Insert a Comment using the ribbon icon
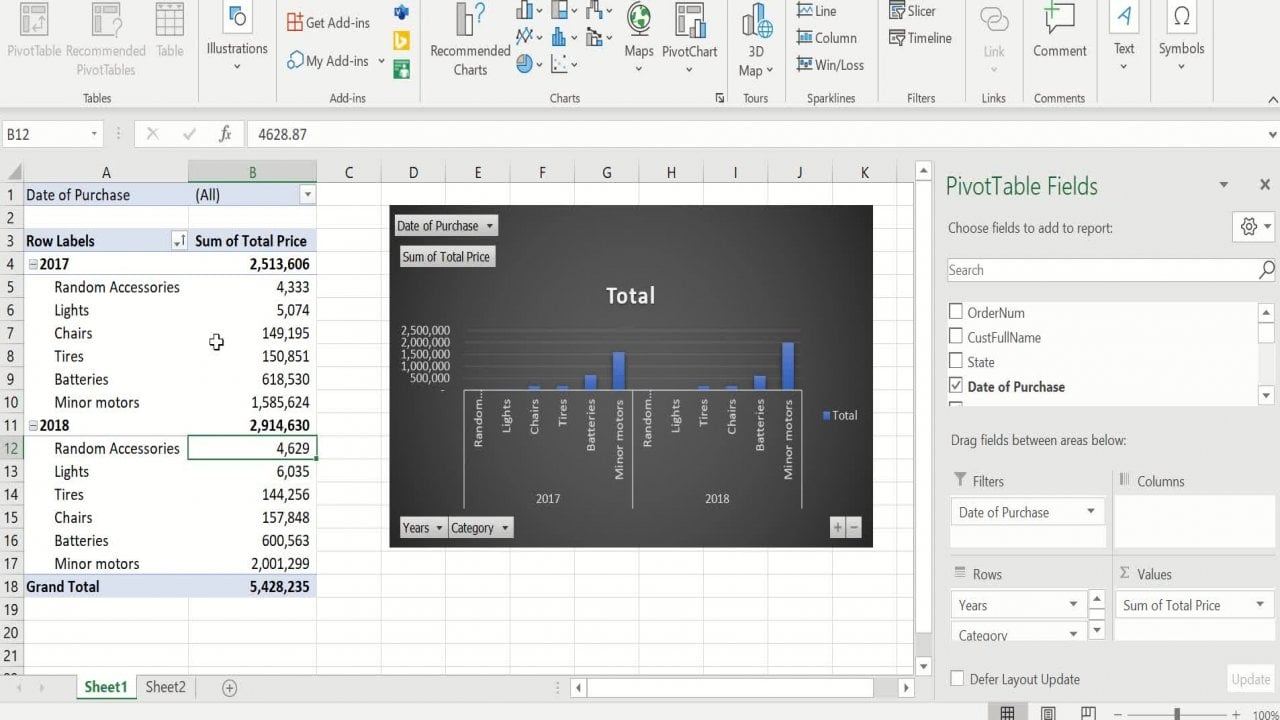The height and width of the screenshot is (720, 1280). pos(1059,22)
